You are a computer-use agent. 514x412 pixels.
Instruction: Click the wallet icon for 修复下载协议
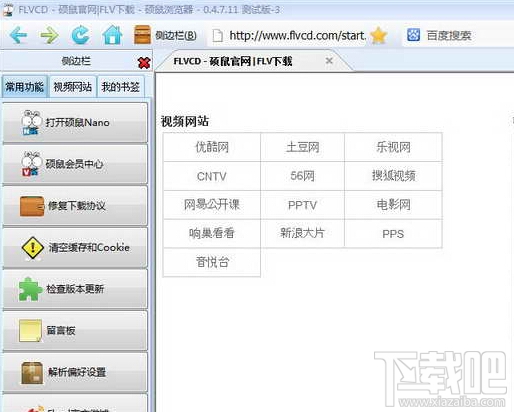click(32, 206)
